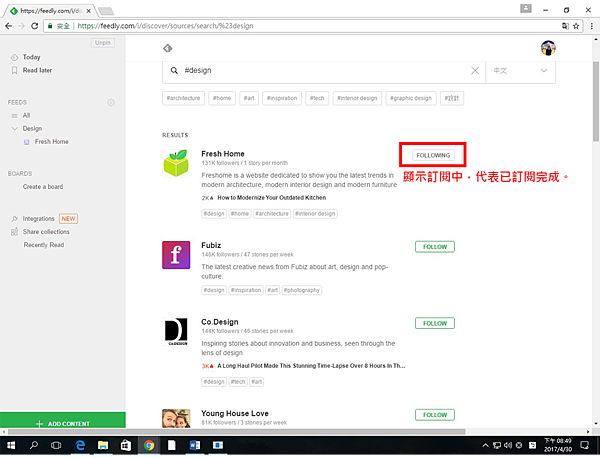Open Share collections
This screenshot has height=458, width=600.
coord(46,232)
